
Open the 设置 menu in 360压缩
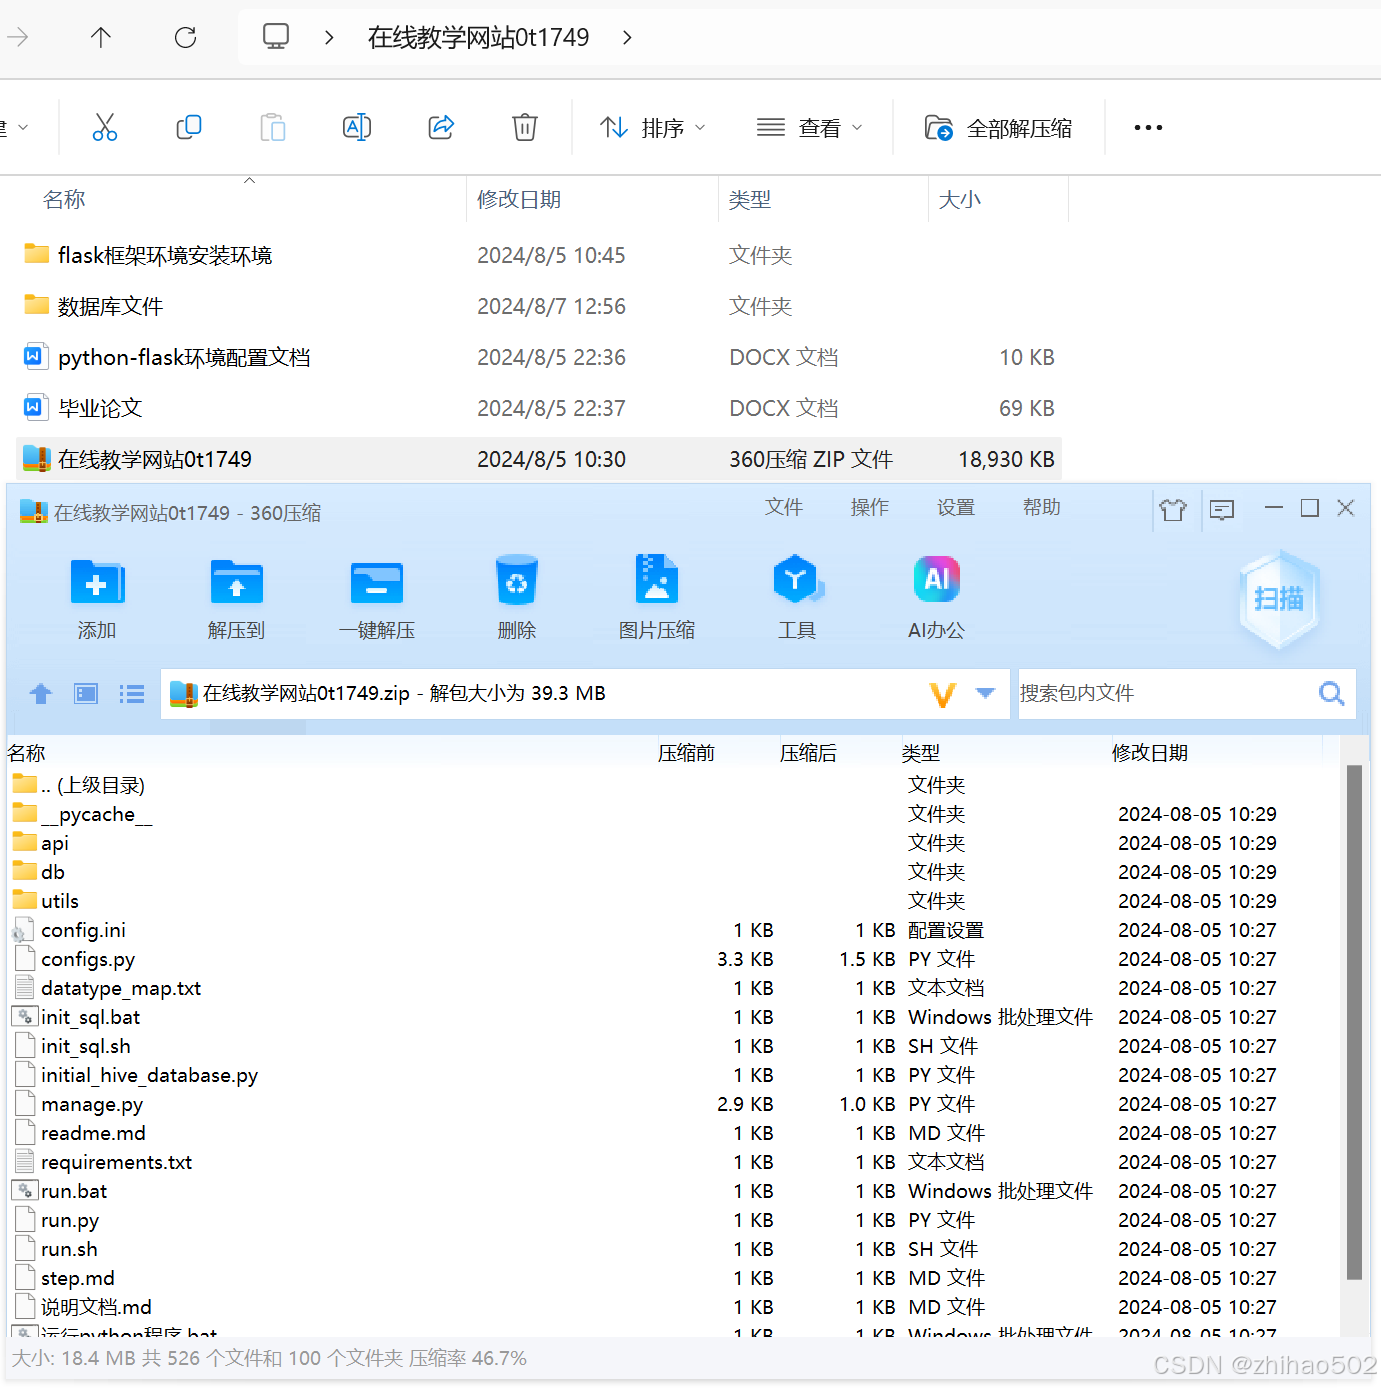click(x=956, y=507)
